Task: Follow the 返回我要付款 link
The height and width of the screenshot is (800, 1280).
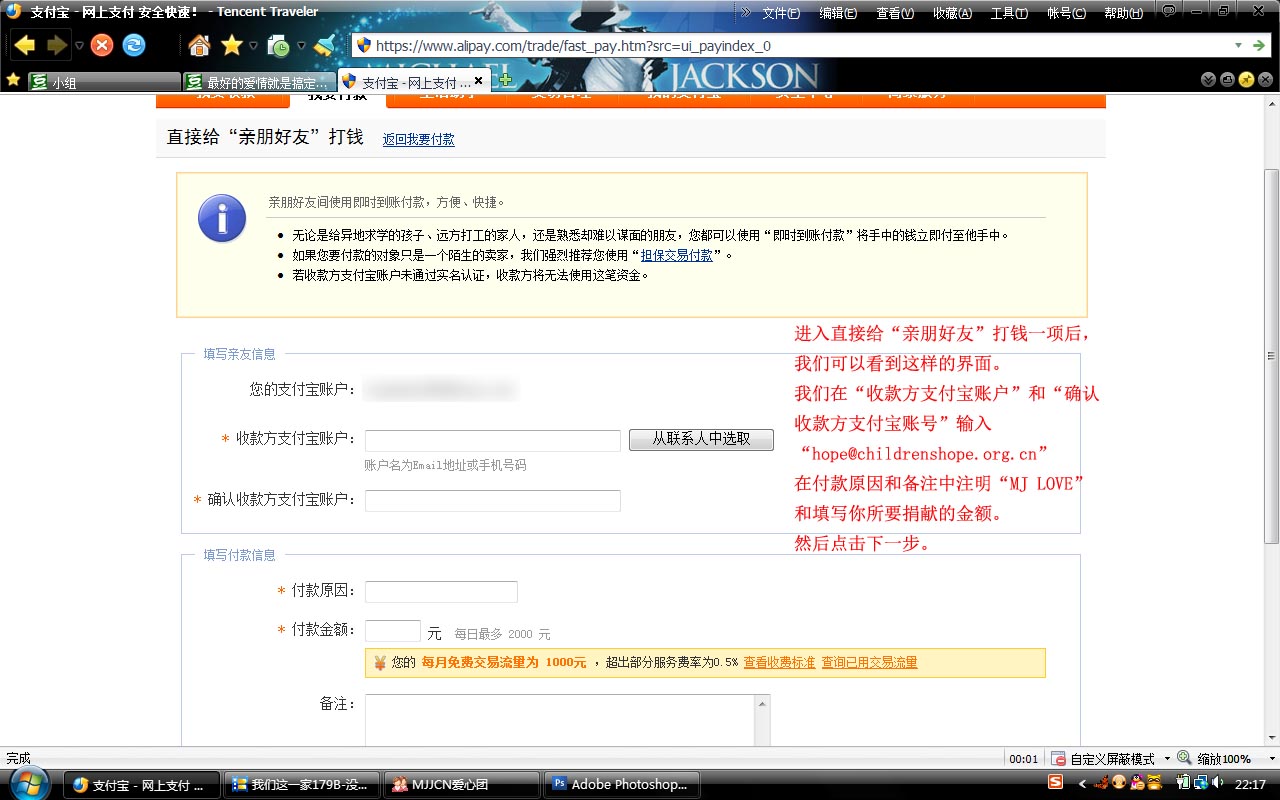Action: click(418, 139)
